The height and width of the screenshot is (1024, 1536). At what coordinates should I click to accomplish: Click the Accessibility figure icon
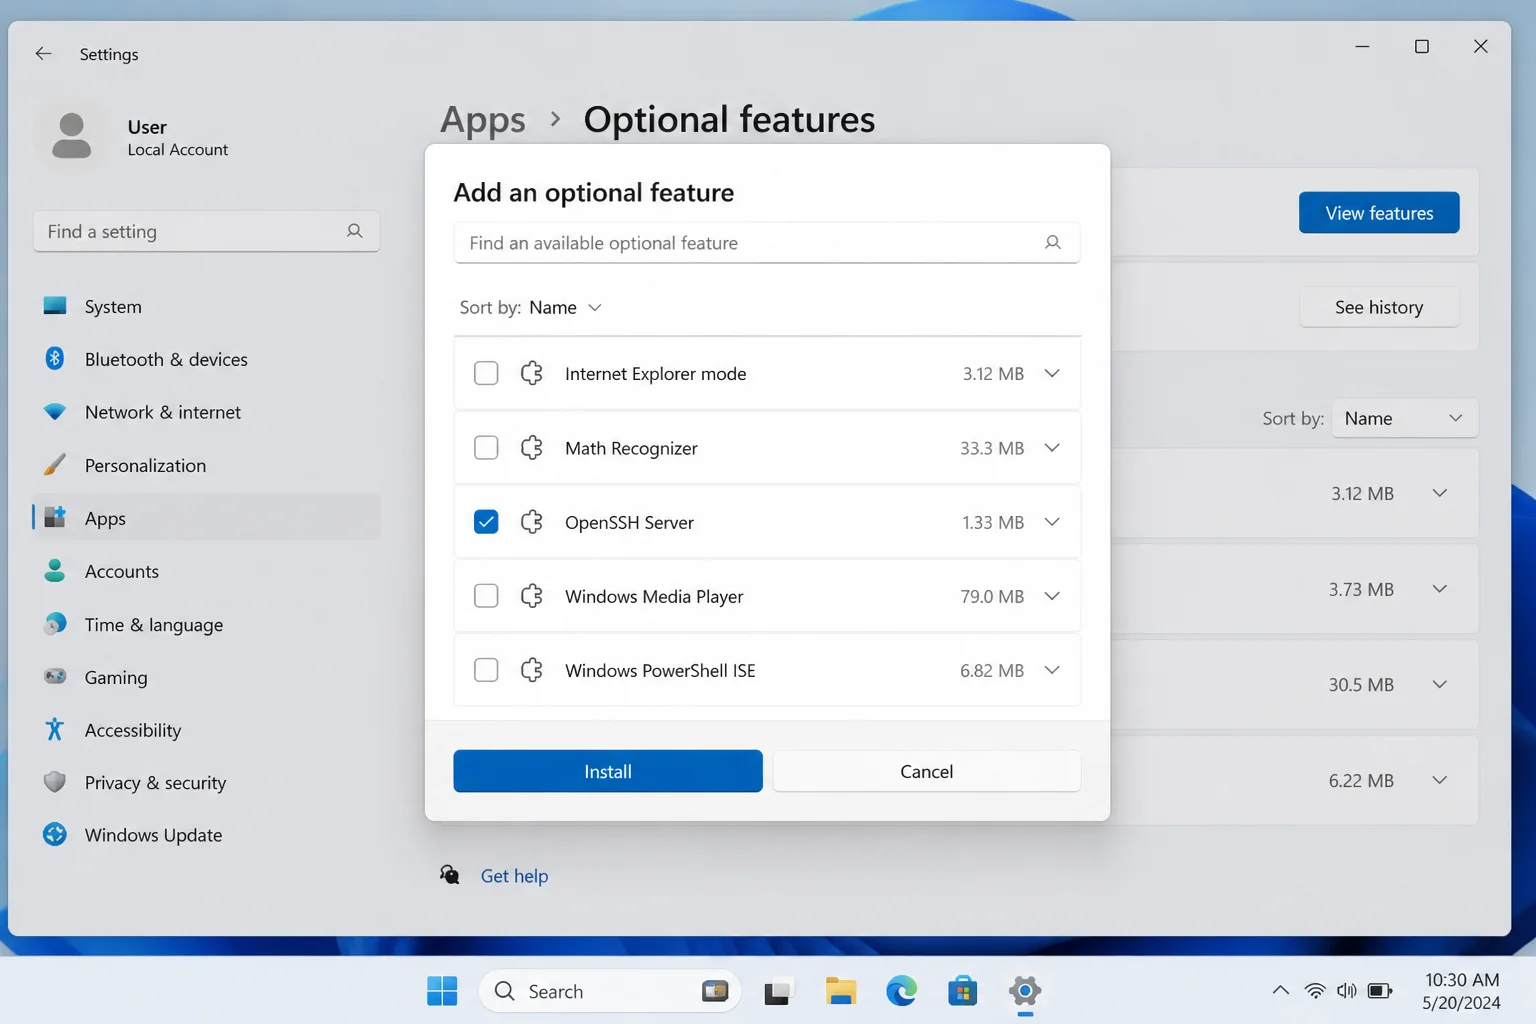(x=55, y=729)
